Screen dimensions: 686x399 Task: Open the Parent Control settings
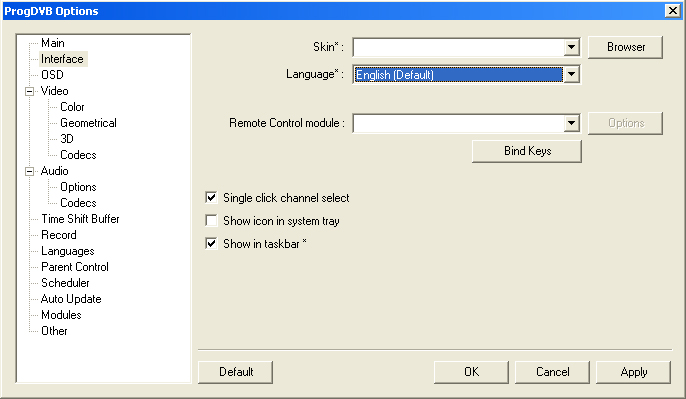click(75, 267)
